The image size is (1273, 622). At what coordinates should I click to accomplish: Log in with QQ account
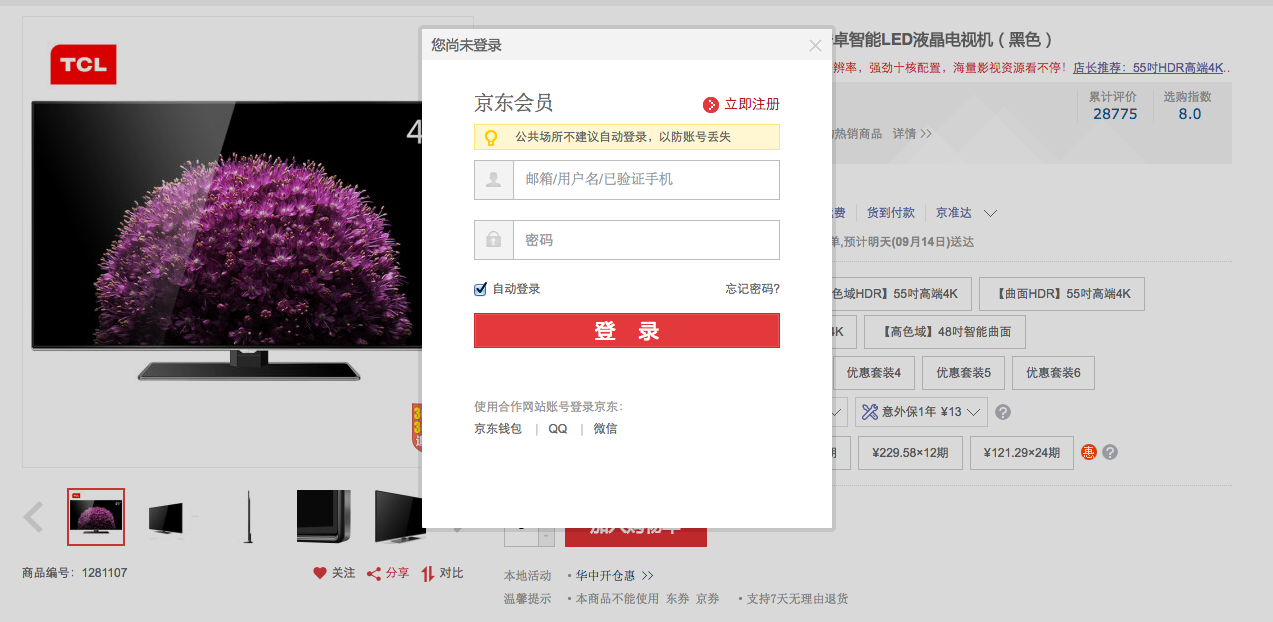(557, 427)
